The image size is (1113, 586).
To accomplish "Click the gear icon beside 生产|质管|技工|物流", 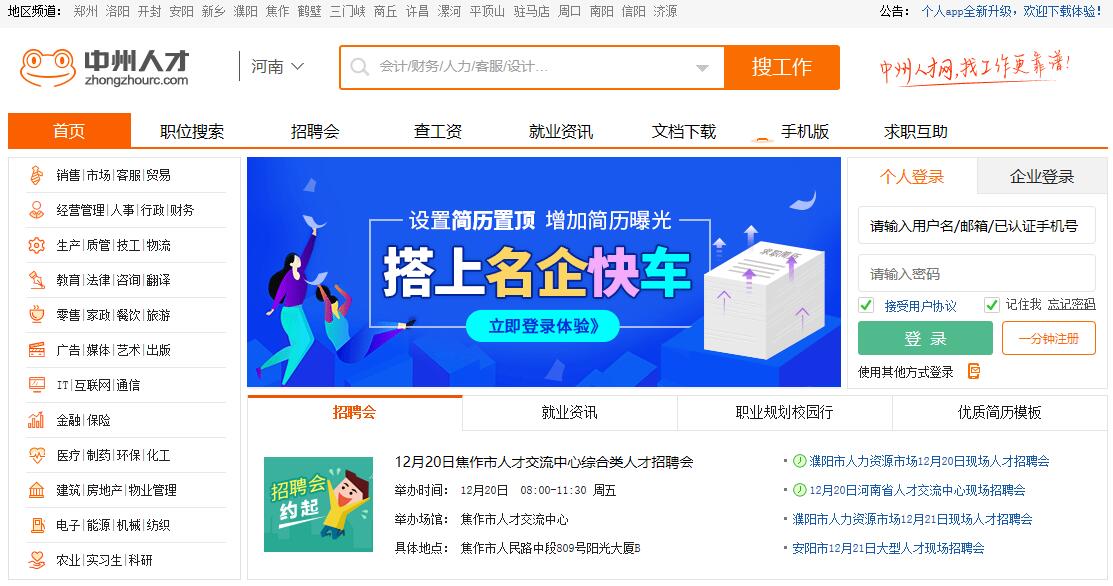I will pyautogui.click(x=36, y=245).
